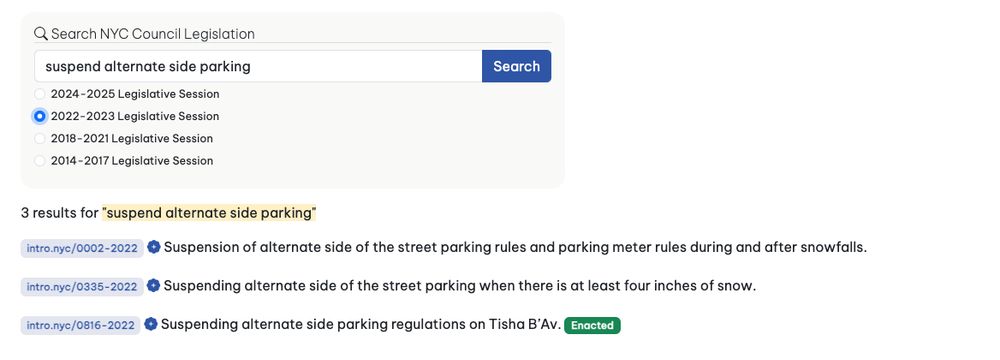The height and width of the screenshot is (360, 1000).
Task: Open the Tisha B'Av parking regulations result title
Action: pyautogui.click(x=361, y=324)
